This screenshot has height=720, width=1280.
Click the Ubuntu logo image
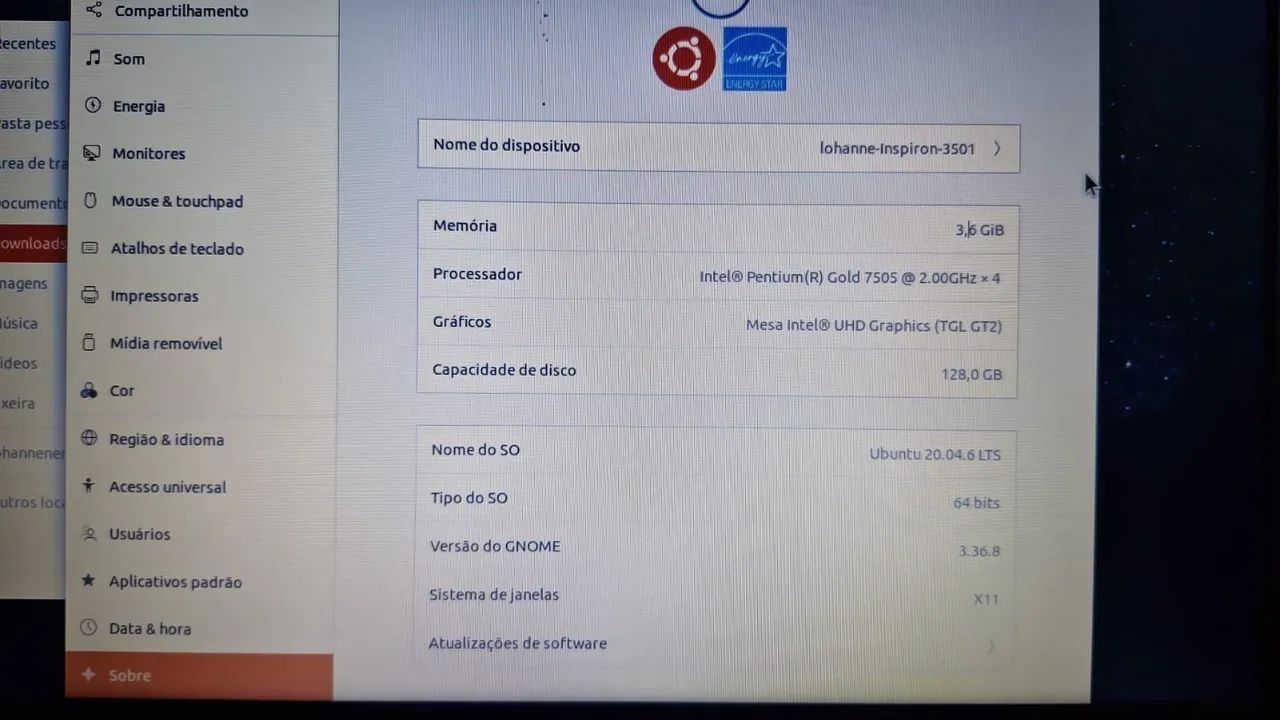[x=684, y=59]
